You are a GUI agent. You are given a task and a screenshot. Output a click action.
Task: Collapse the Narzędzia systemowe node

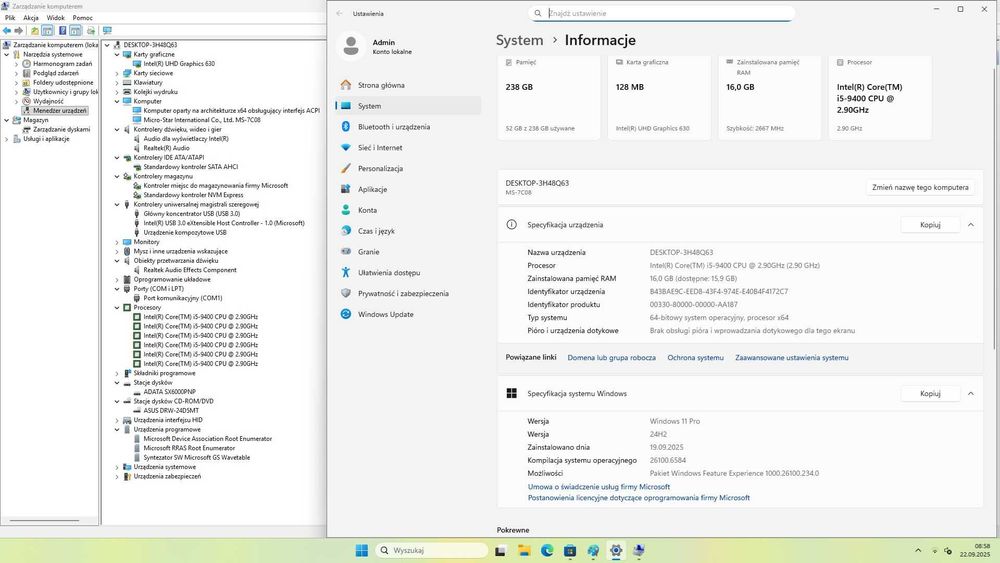click(x=6, y=54)
